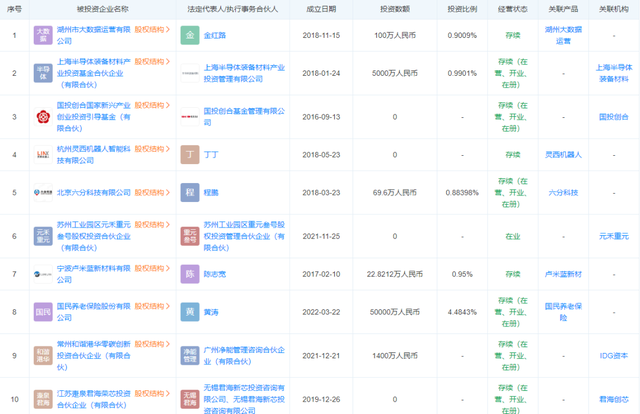
Task: Expand 股权结构 for 宁波卢米蓝新材料
Action: click(x=152, y=269)
